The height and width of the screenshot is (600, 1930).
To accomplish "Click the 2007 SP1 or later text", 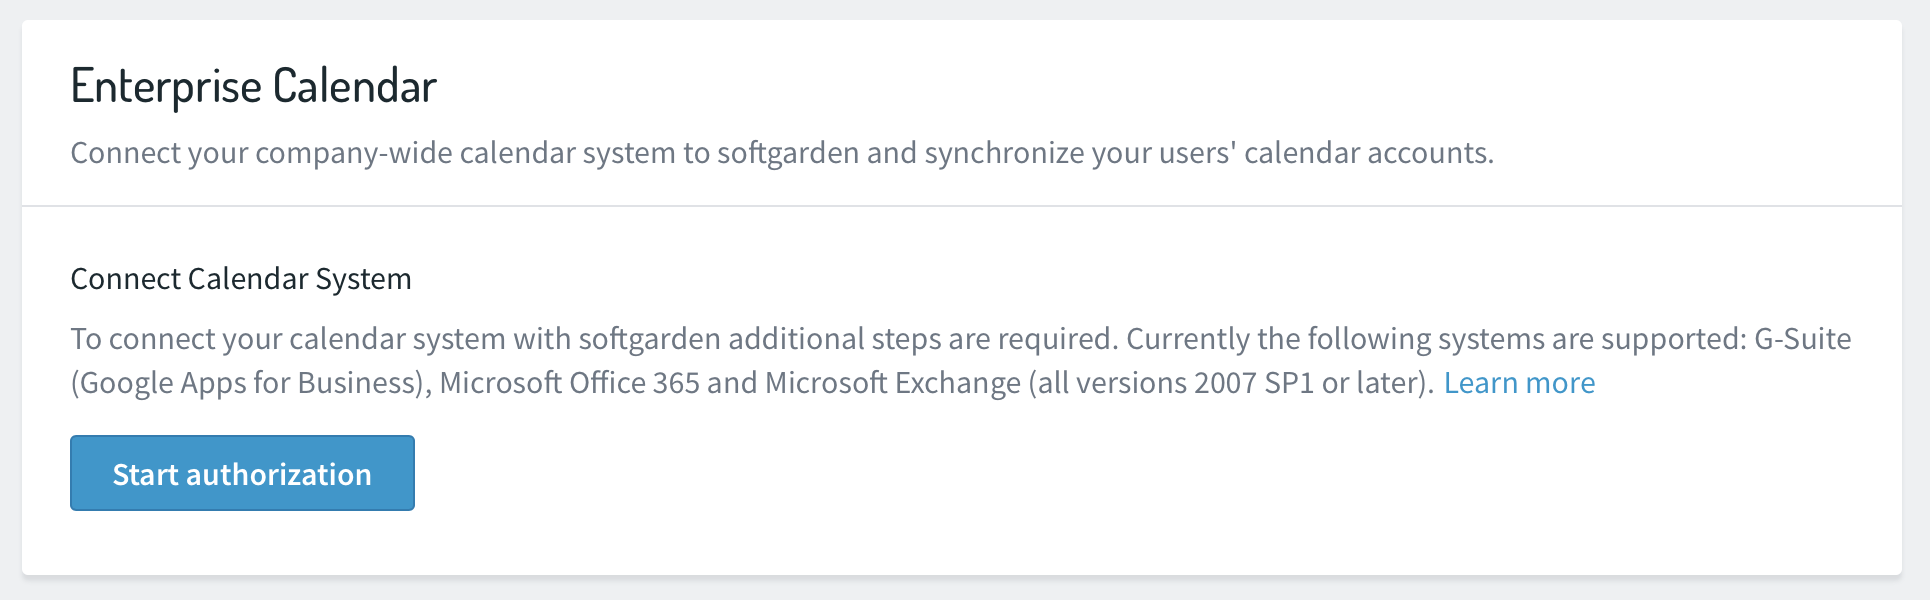I will pyautogui.click(x=1307, y=383).
